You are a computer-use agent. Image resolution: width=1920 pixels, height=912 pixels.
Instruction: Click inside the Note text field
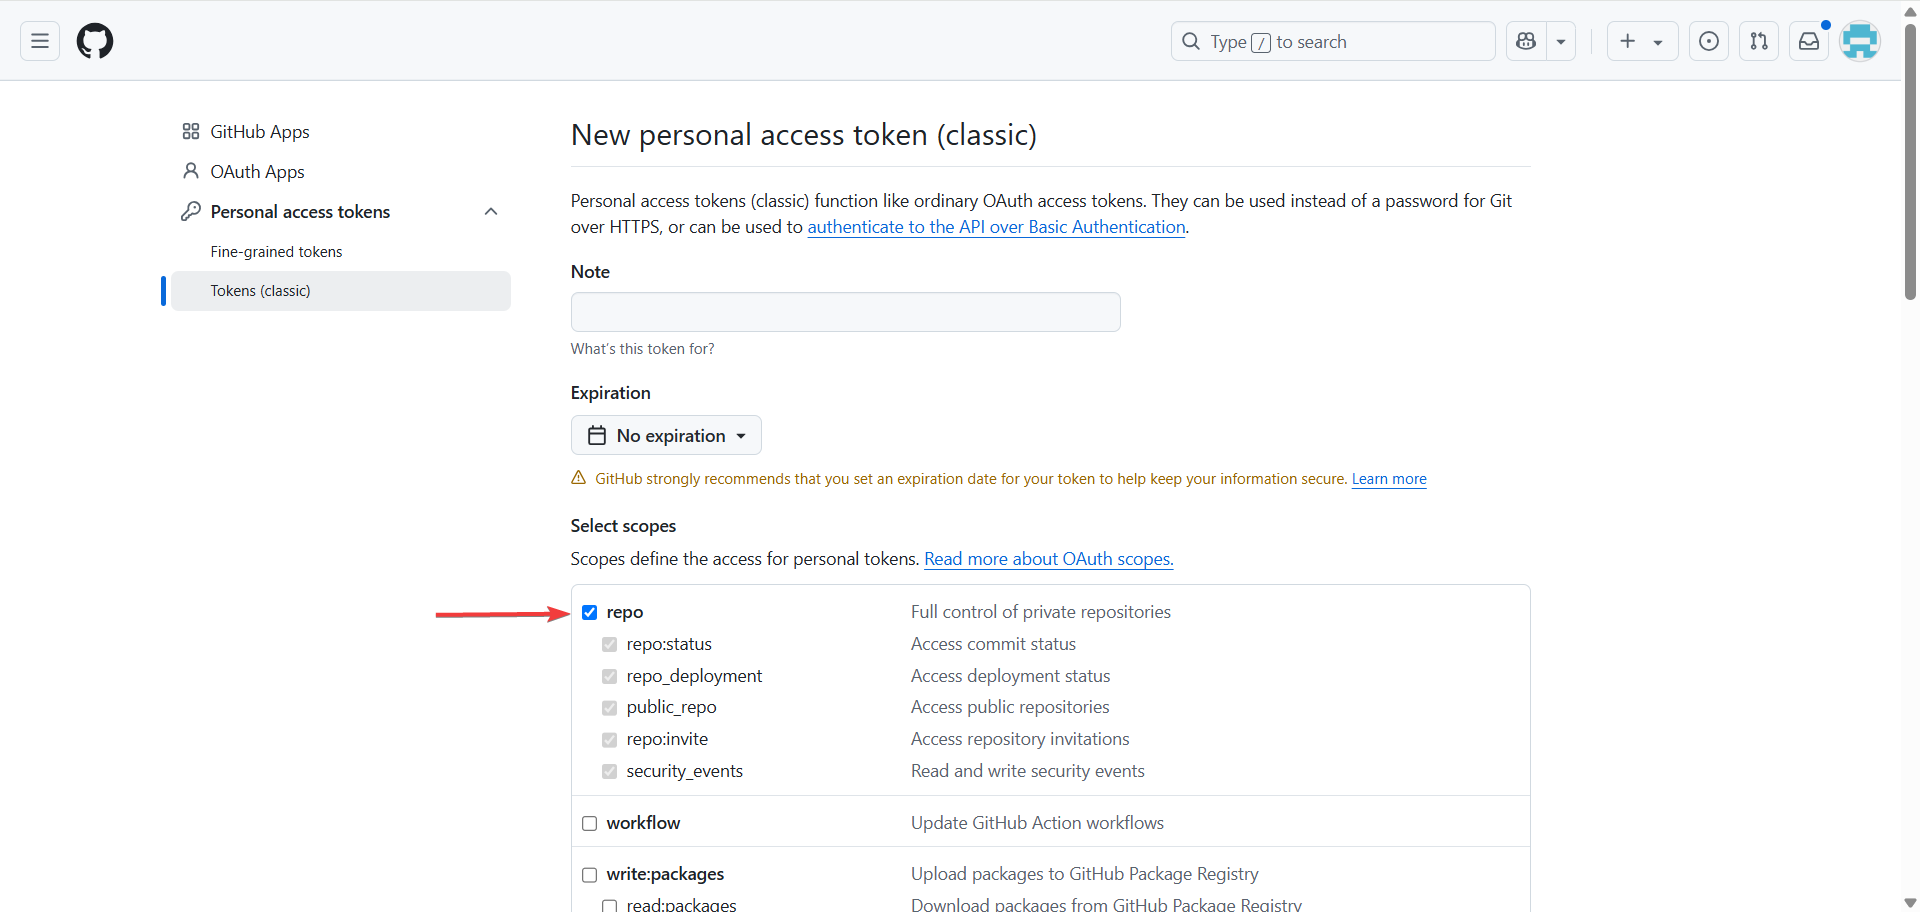tap(845, 311)
